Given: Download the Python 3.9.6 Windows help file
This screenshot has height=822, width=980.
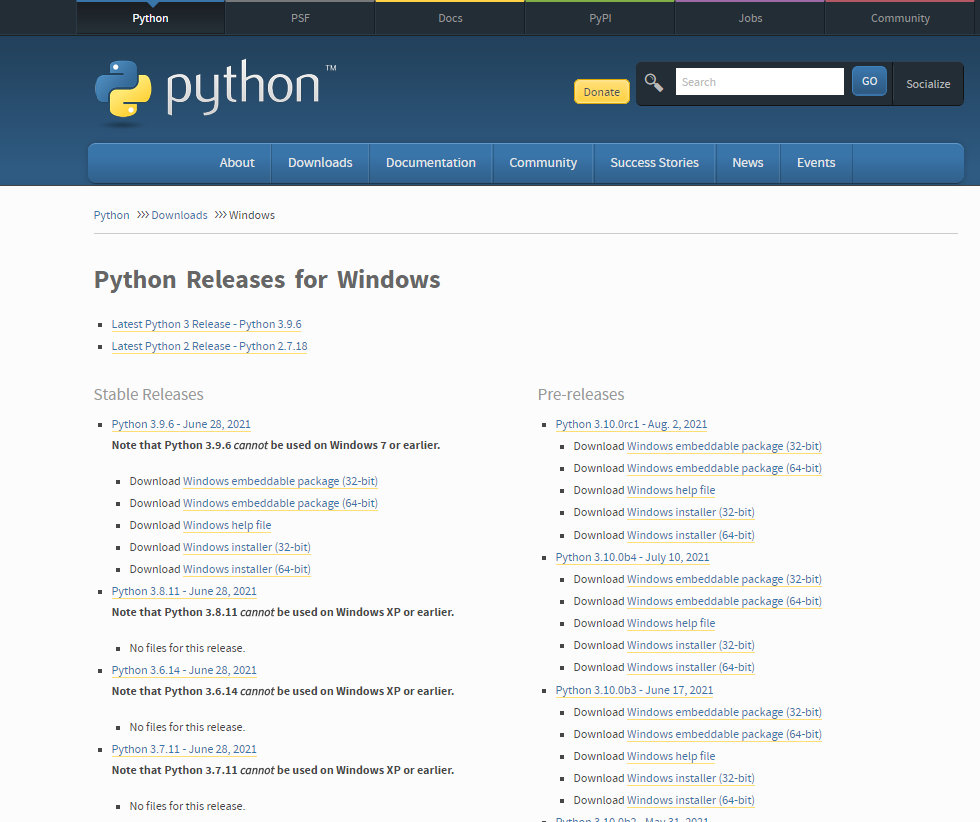Looking at the screenshot, I should pyautogui.click(x=227, y=525).
